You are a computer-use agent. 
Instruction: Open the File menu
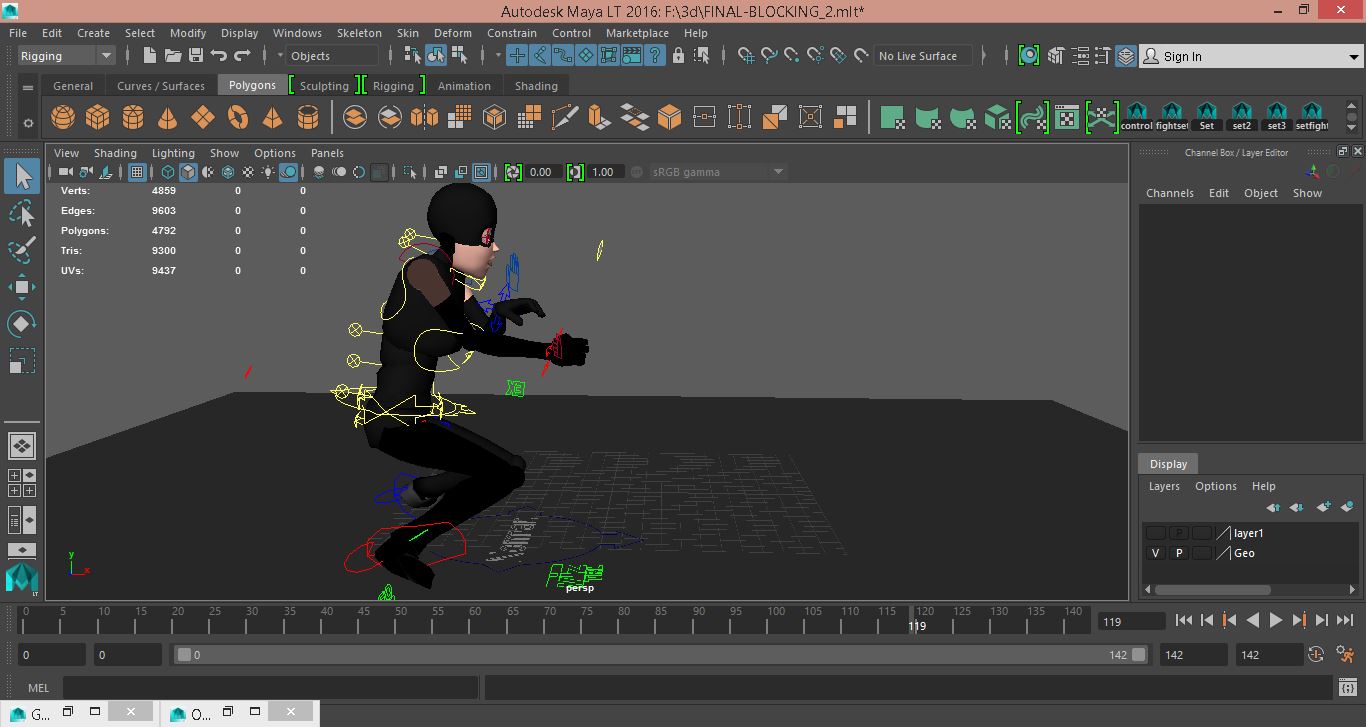point(18,33)
